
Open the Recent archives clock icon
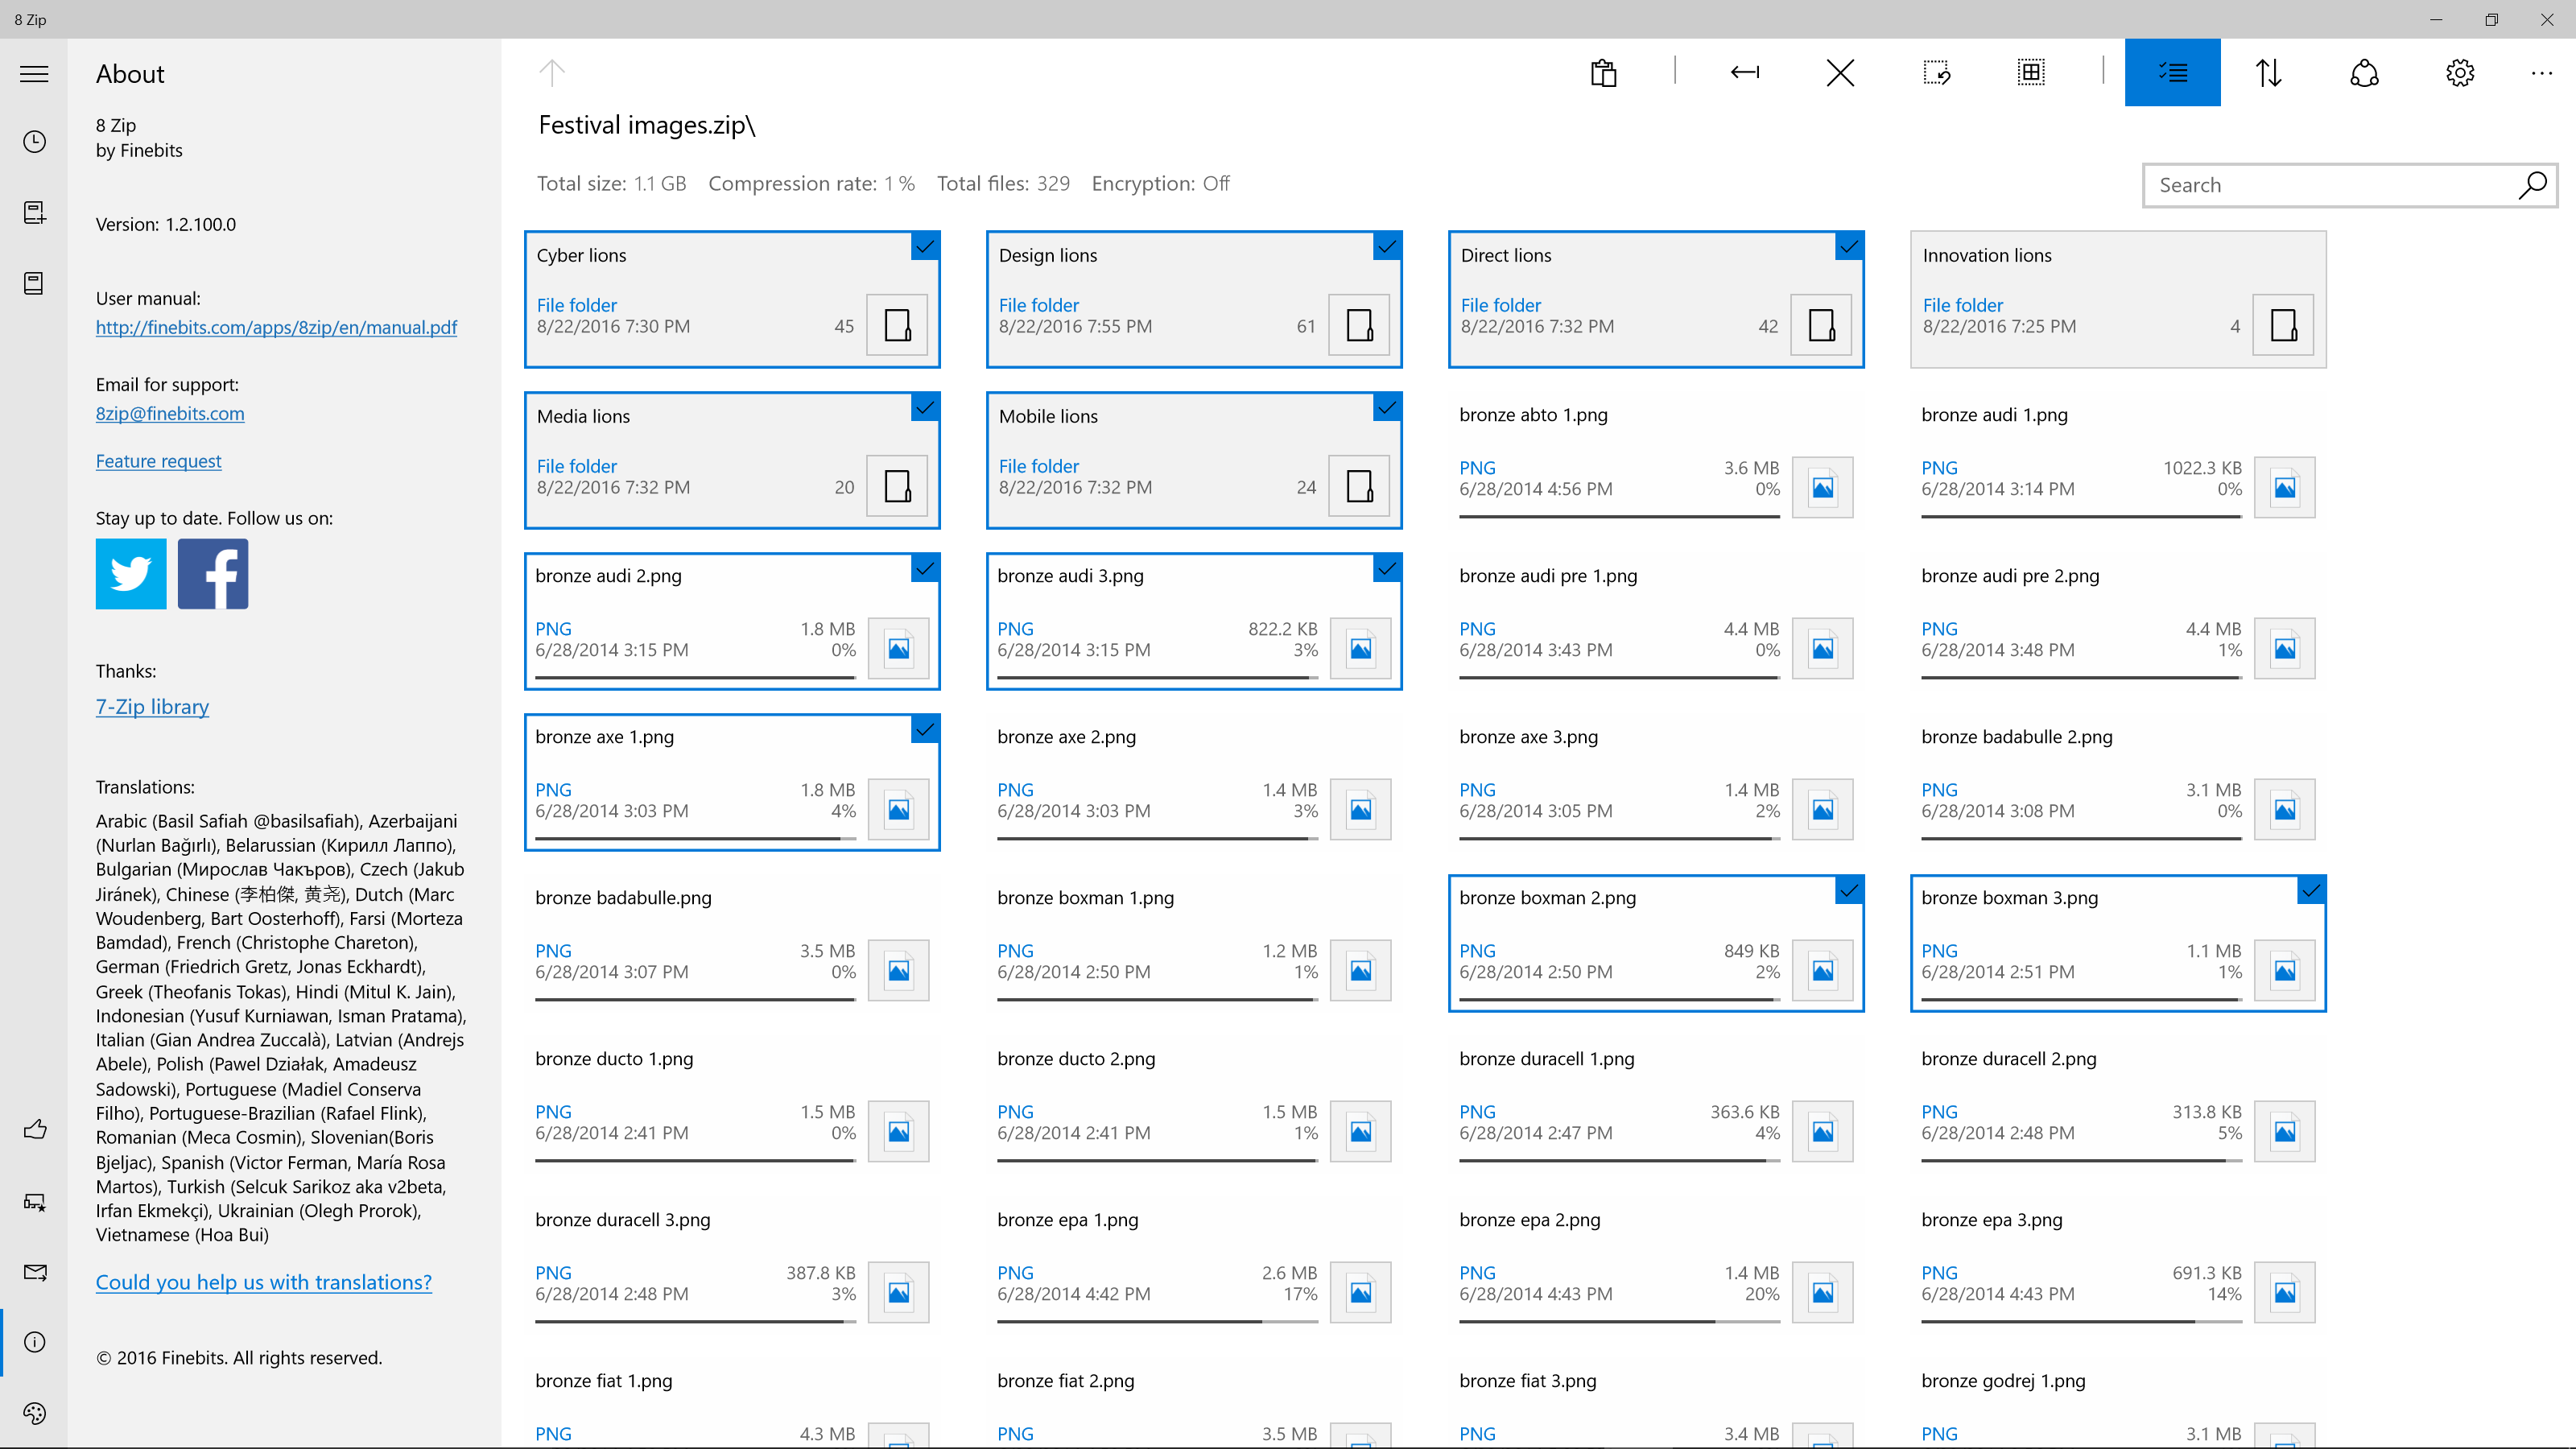tap(34, 142)
